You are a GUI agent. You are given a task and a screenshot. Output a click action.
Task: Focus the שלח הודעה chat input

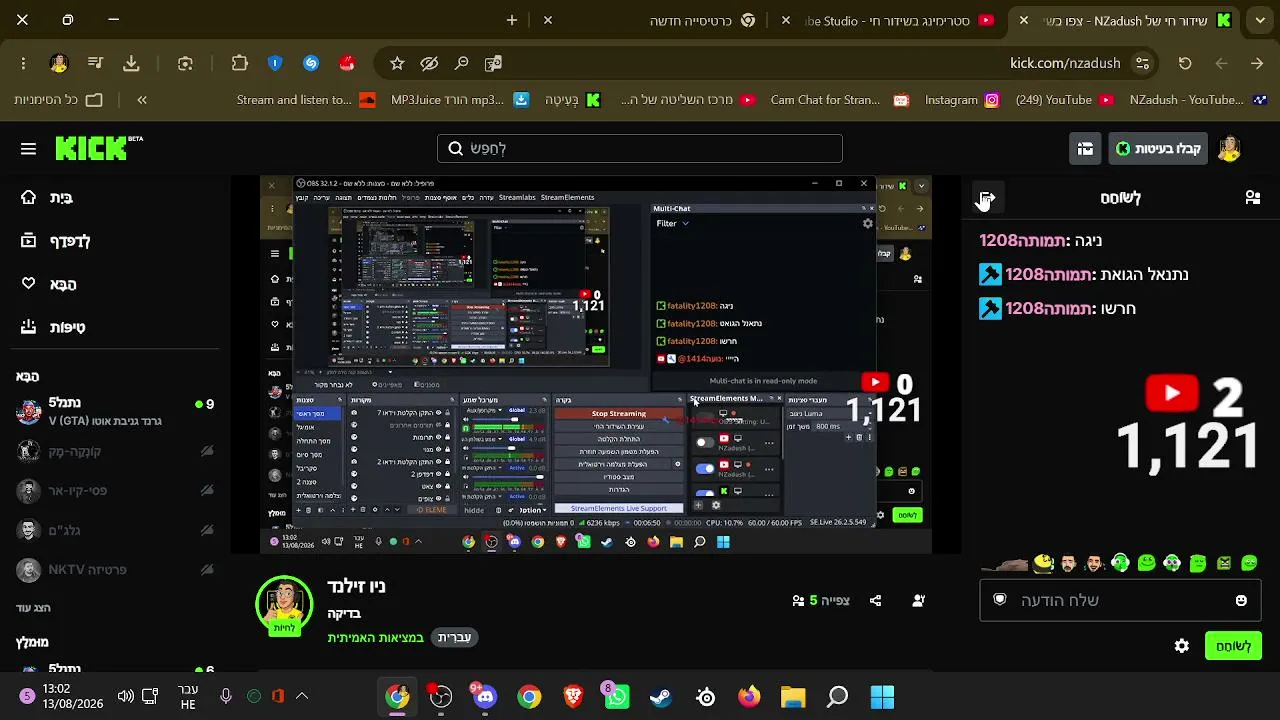[x=1120, y=600]
